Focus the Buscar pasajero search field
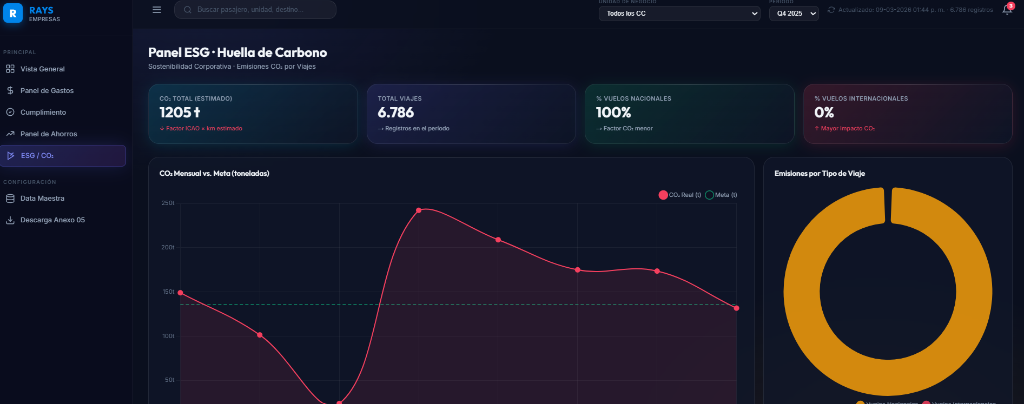This screenshot has width=1024, height=404. click(260, 10)
